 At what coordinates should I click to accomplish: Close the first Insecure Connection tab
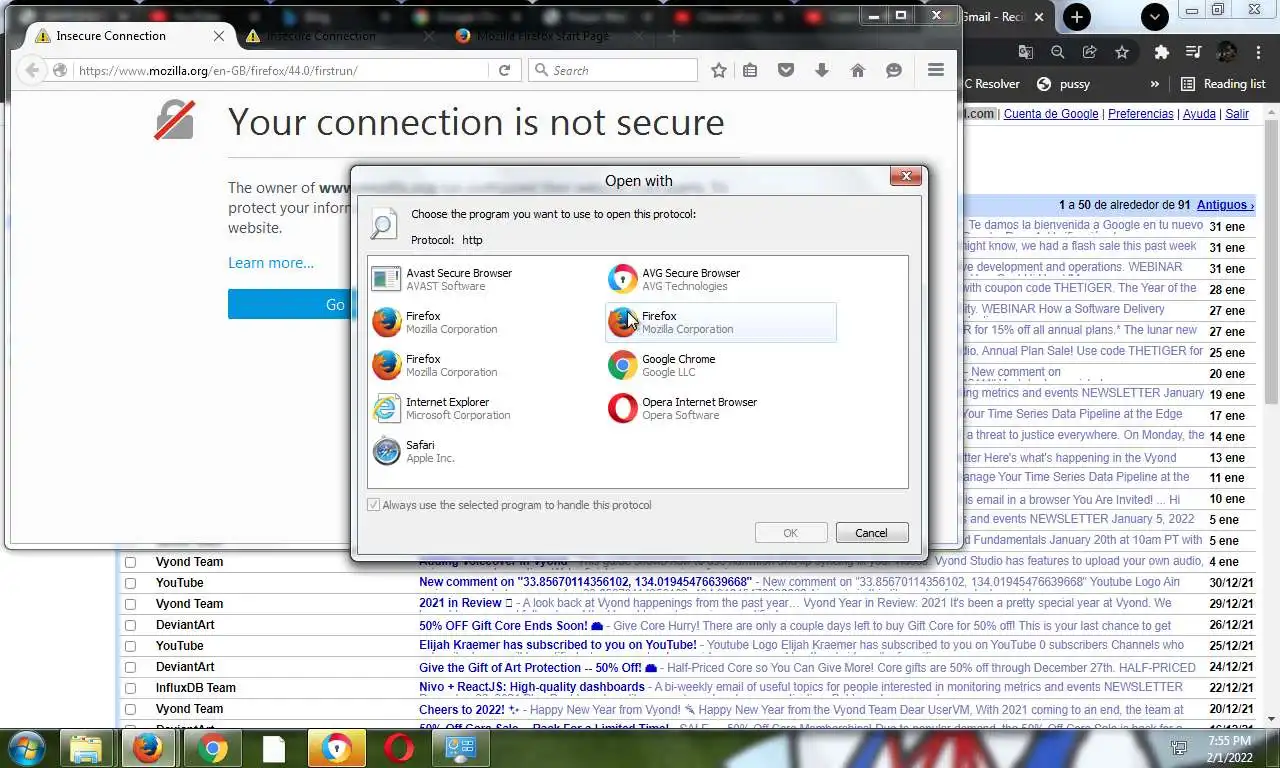(219, 36)
